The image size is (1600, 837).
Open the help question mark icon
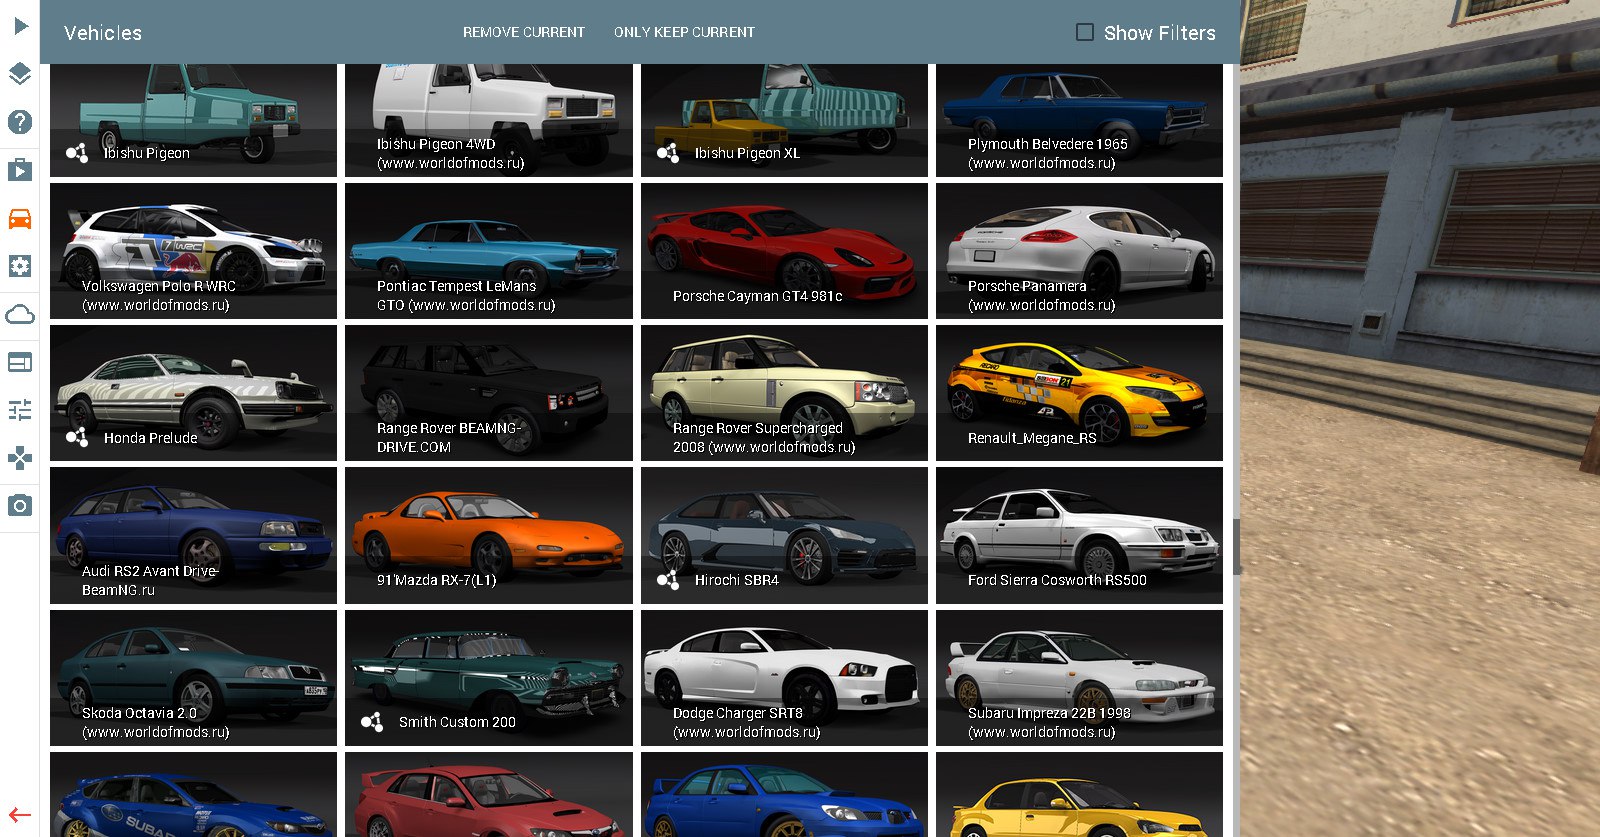pos(20,122)
